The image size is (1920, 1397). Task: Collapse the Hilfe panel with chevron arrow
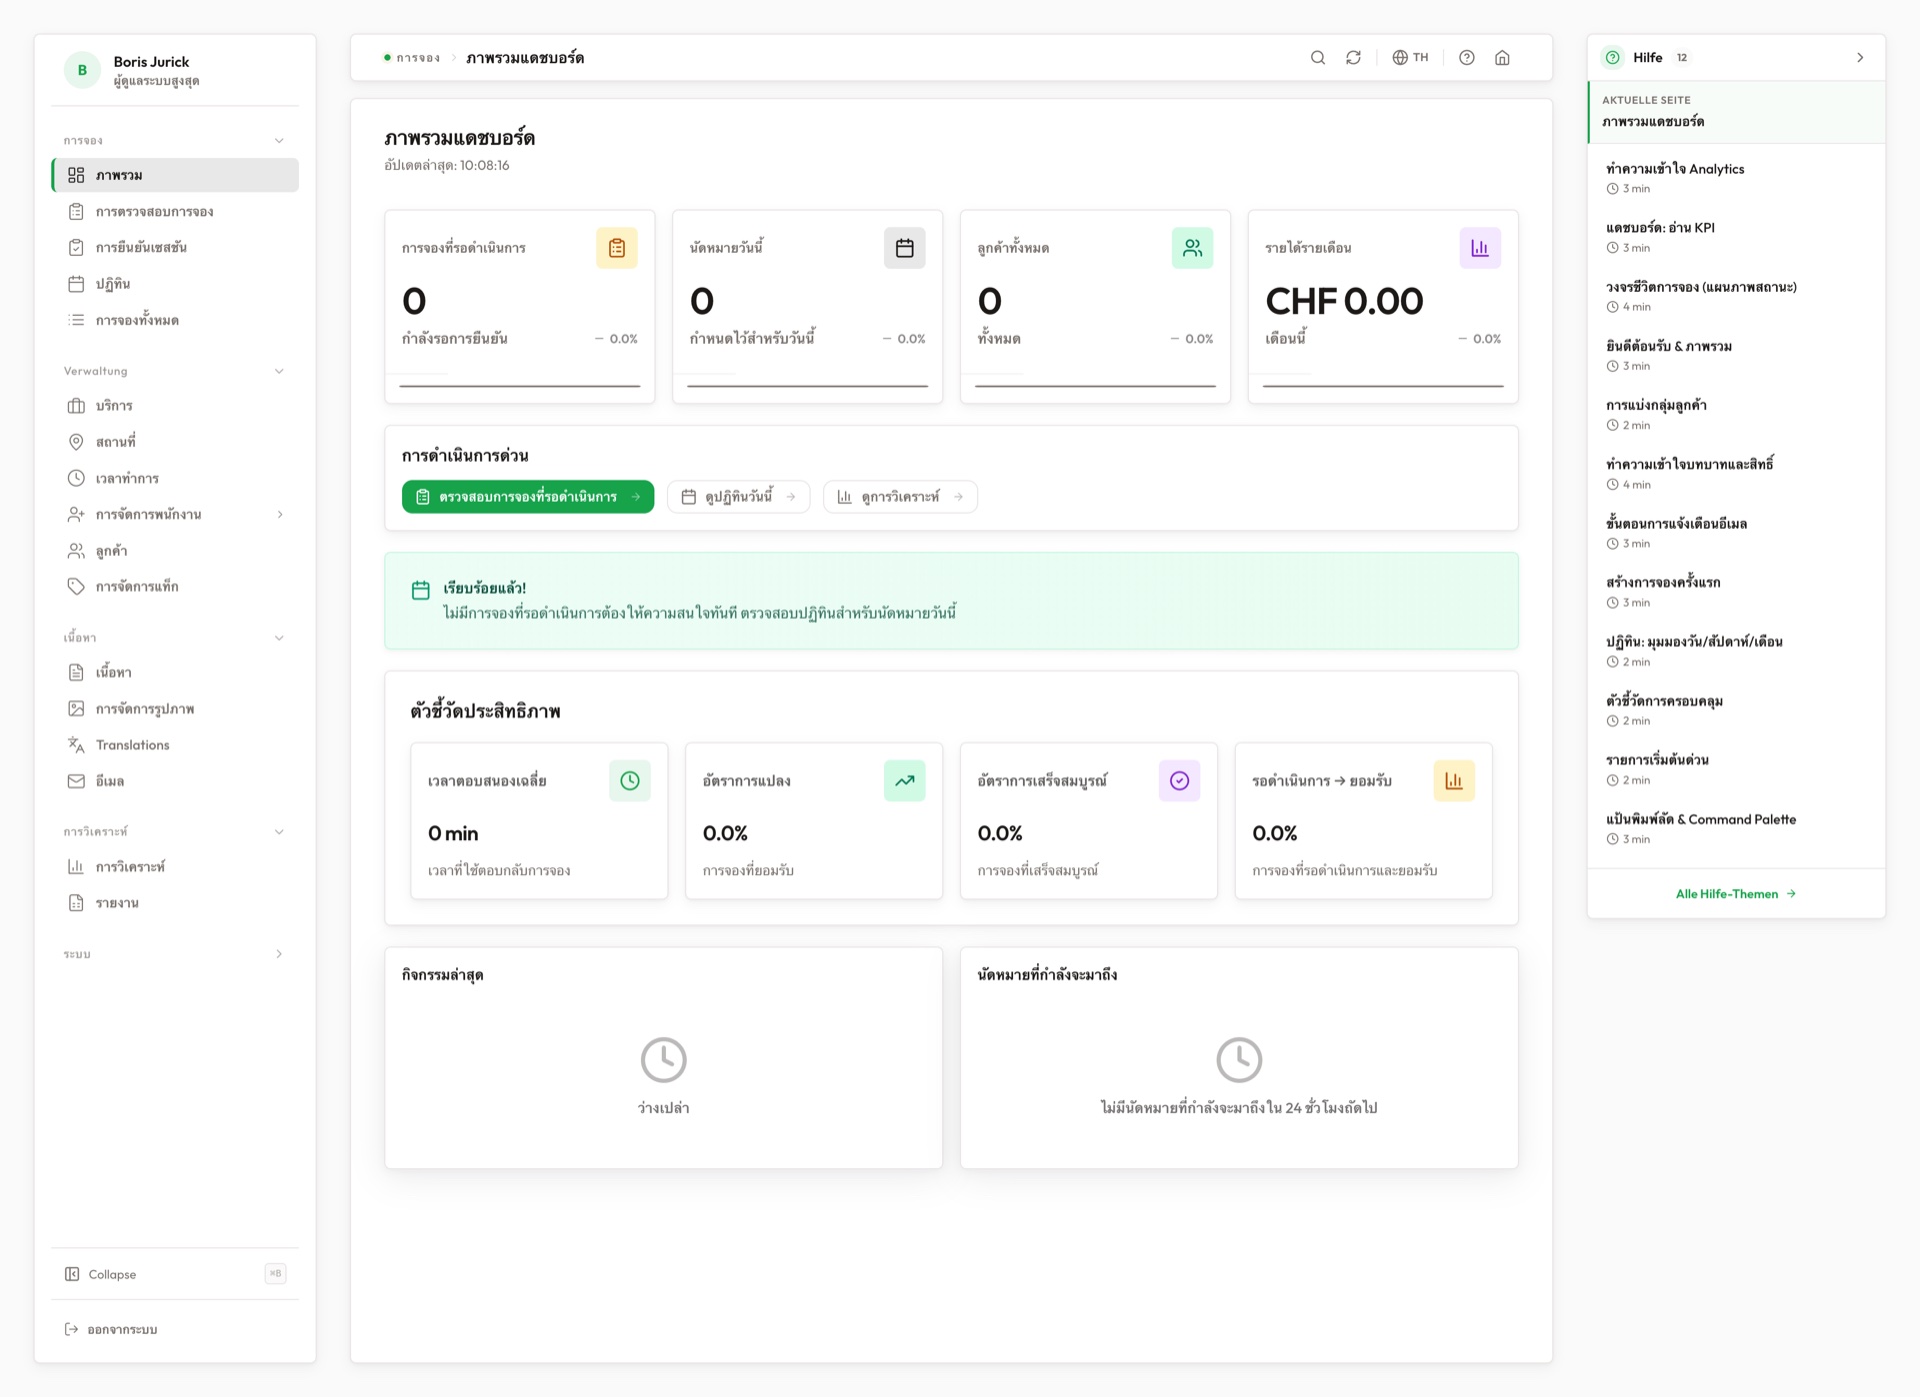pyautogui.click(x=1860, y=58)
